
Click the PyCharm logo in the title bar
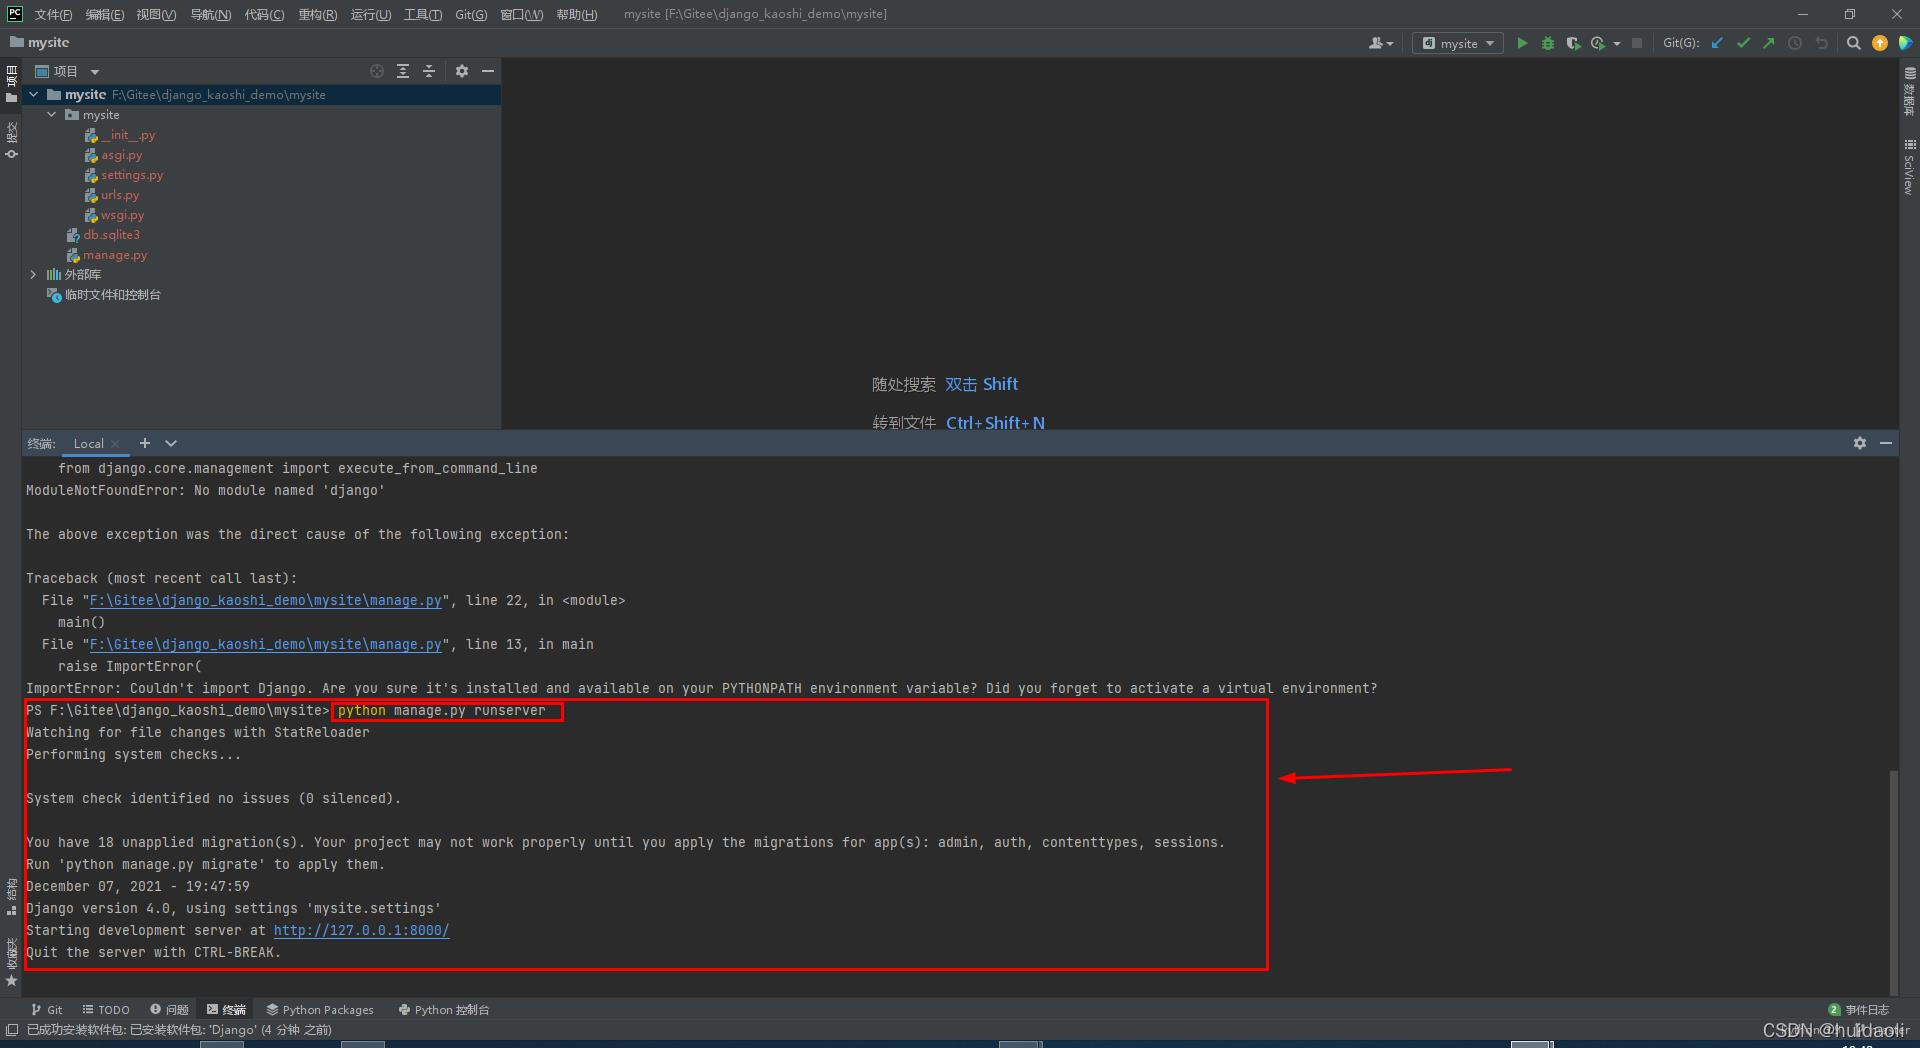point(14,13)
